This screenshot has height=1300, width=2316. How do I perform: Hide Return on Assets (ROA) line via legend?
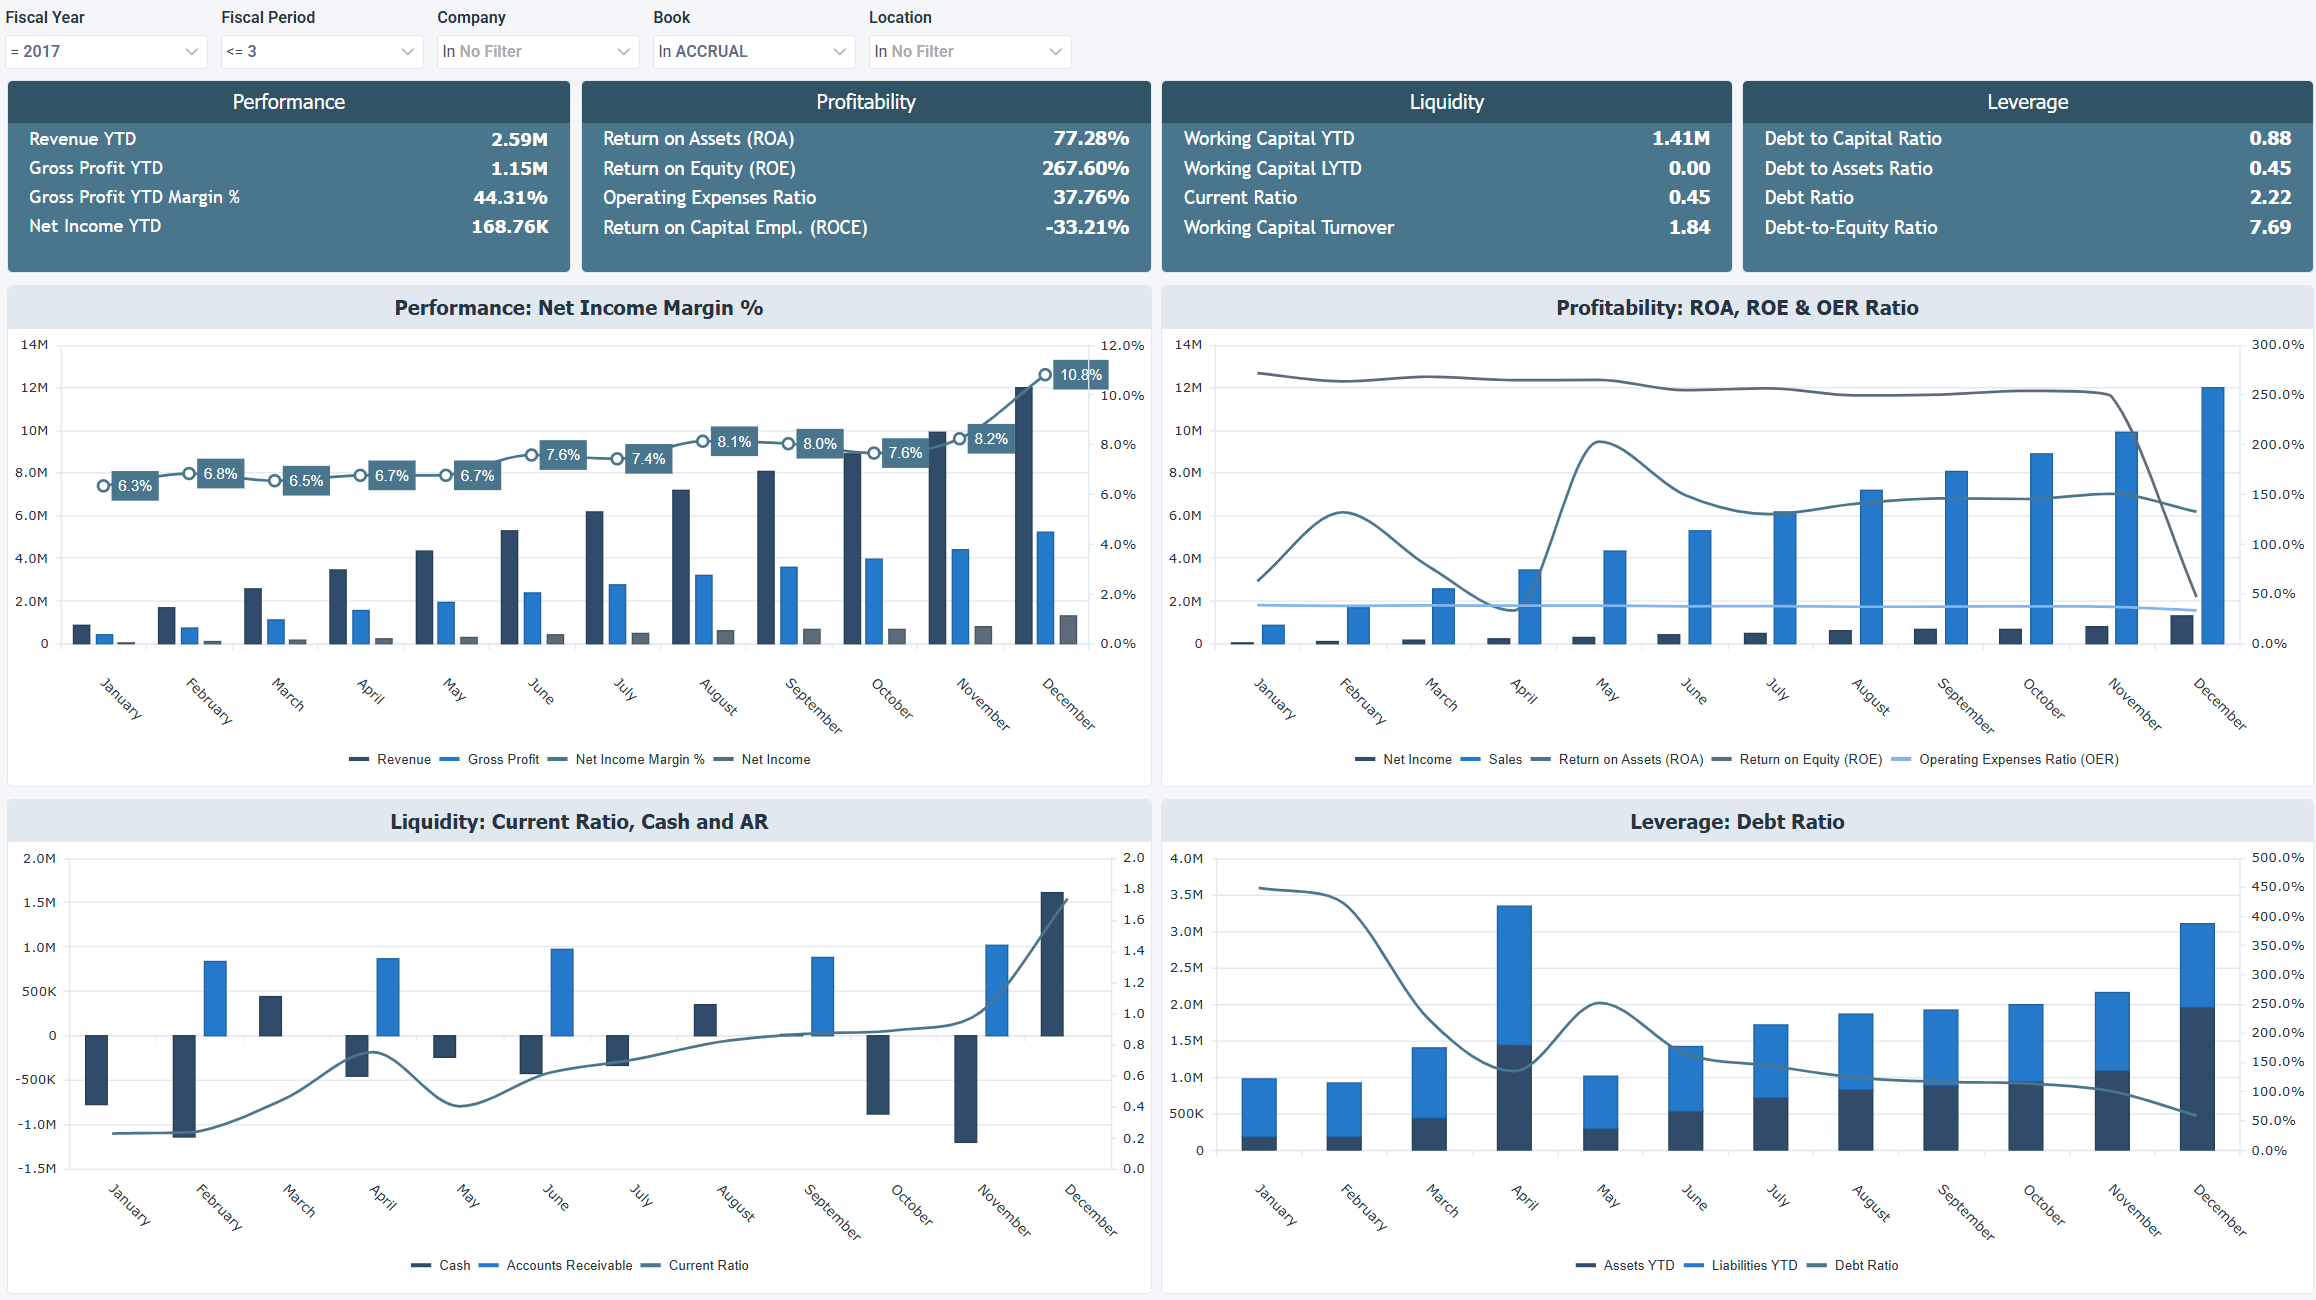point(1632,759)
